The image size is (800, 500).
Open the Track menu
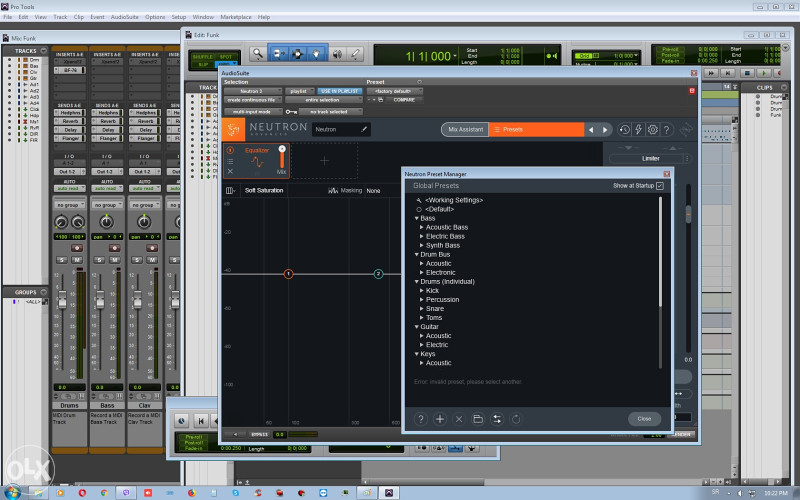tap(60, 17)
